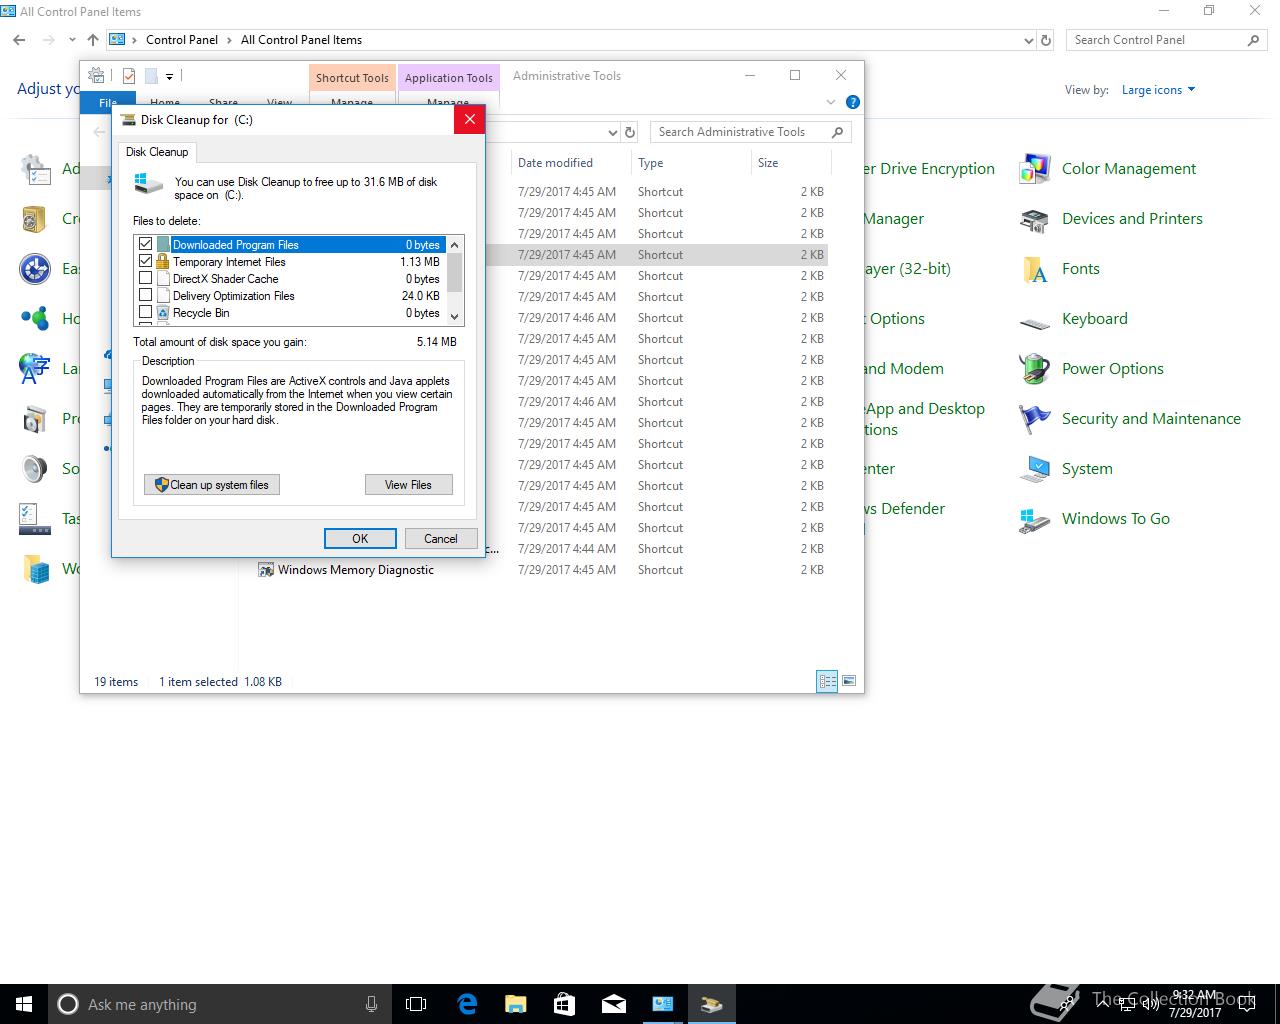Select the Downloaded Program Files row

[290, 244]
